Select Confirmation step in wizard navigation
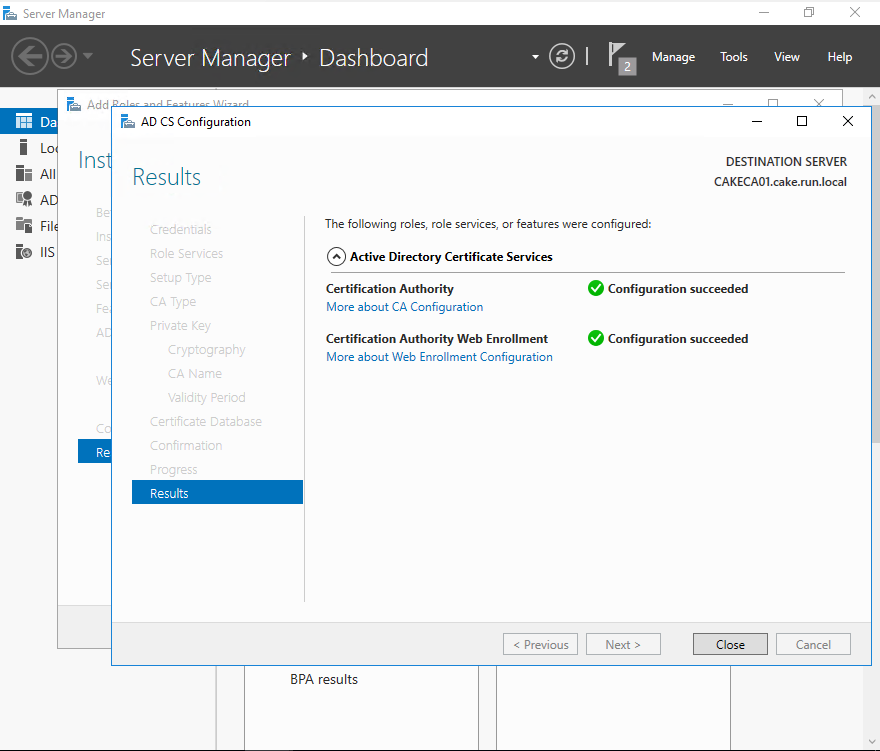The height and width of the screenshot is (751, 880). 186,445
